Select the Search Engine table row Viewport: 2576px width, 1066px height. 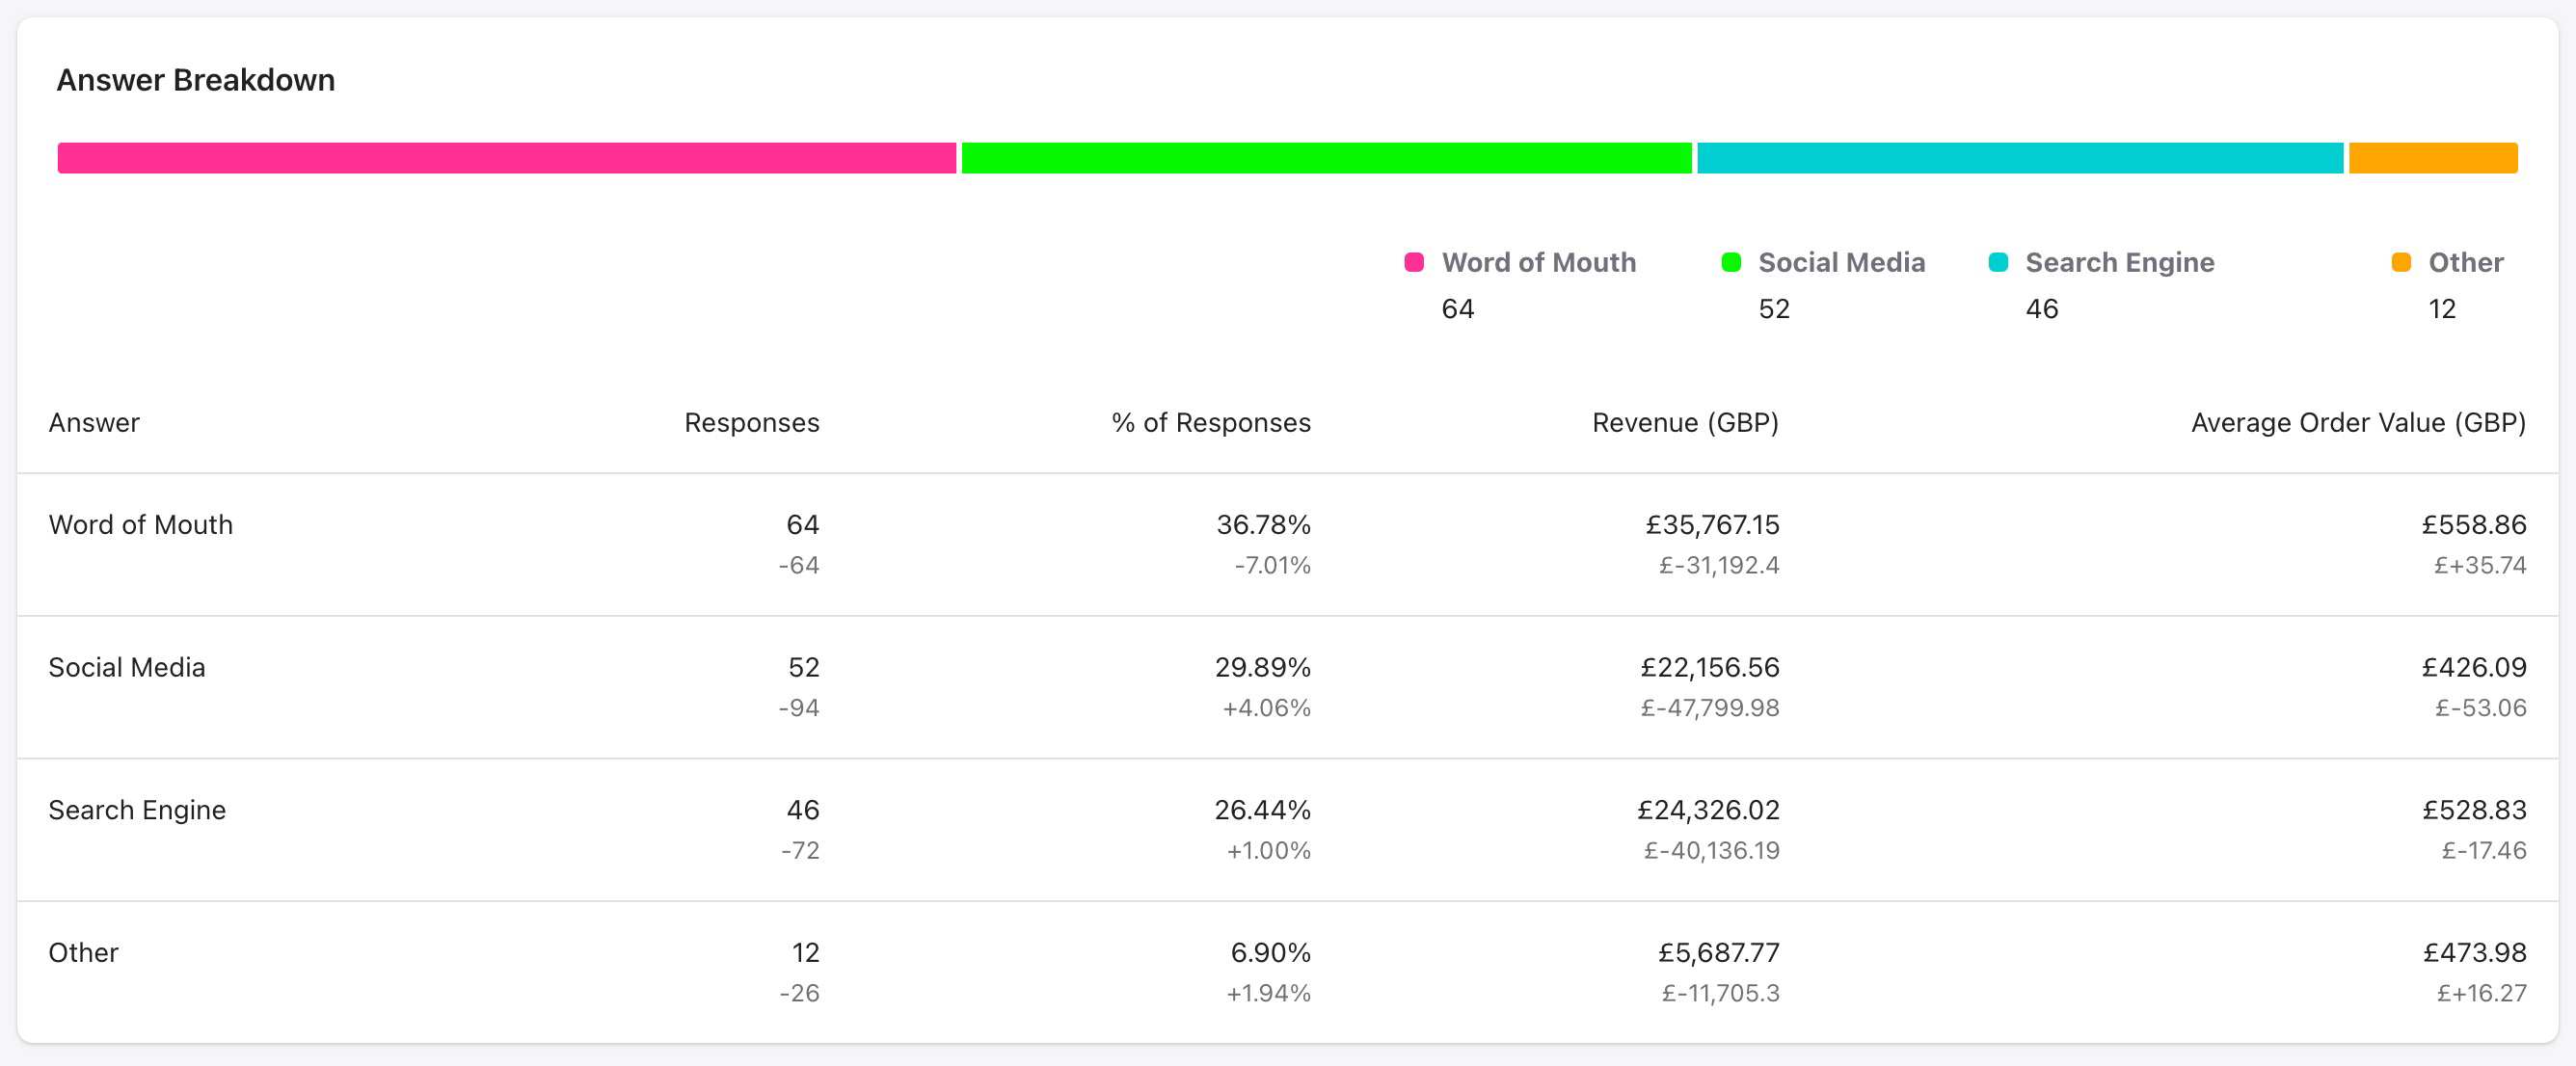coord(137,810)
